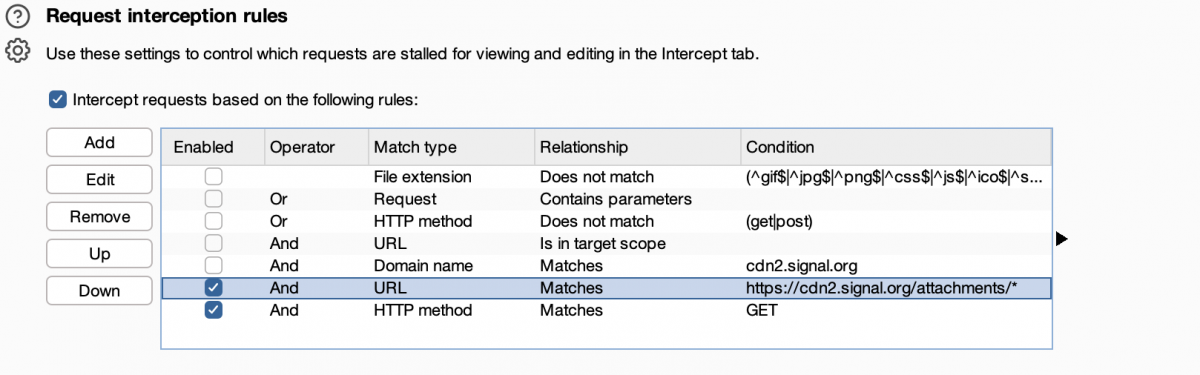This screenshot has height=375, width=1200.
Task: Enable the File extension rule checkbox
Action: tap(213, 177)
